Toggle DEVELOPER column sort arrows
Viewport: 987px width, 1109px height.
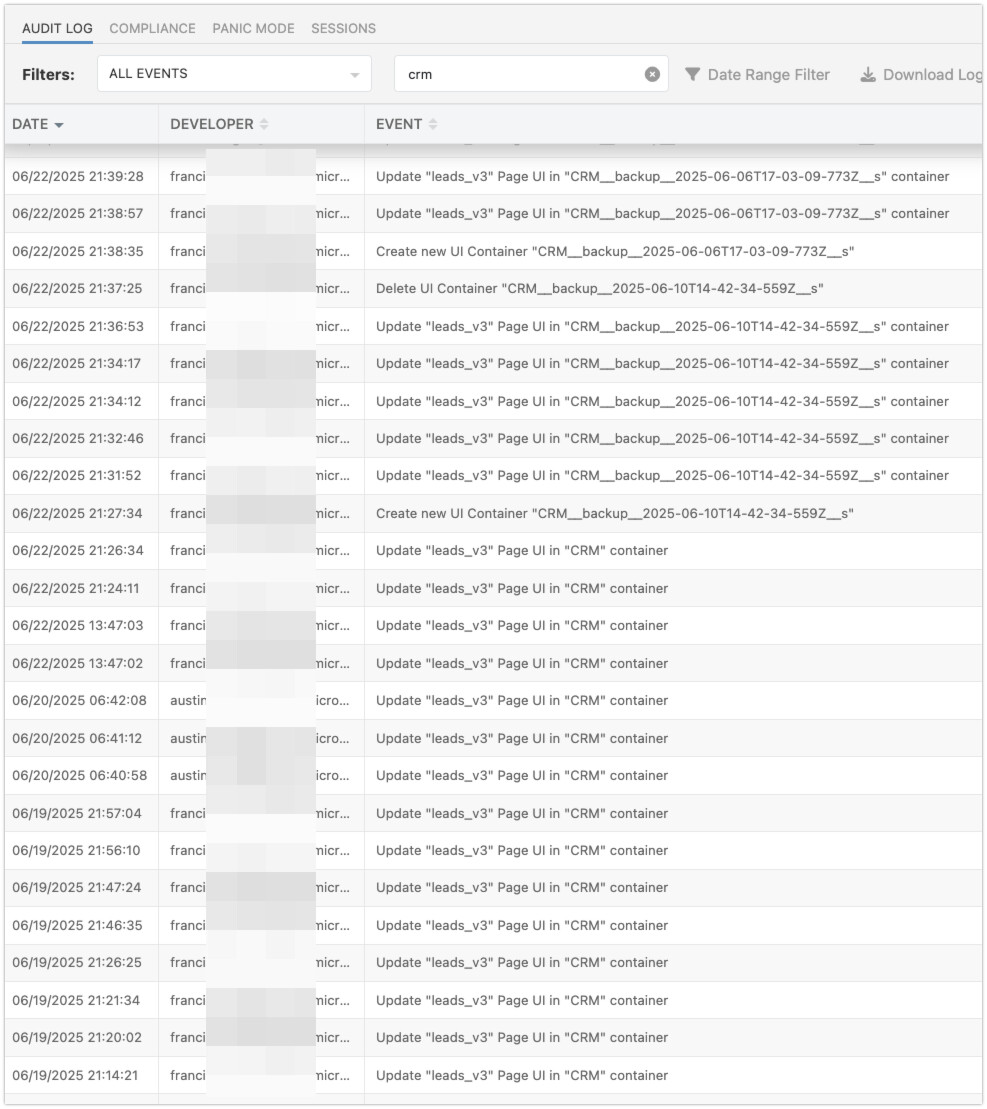coord(264,124)
